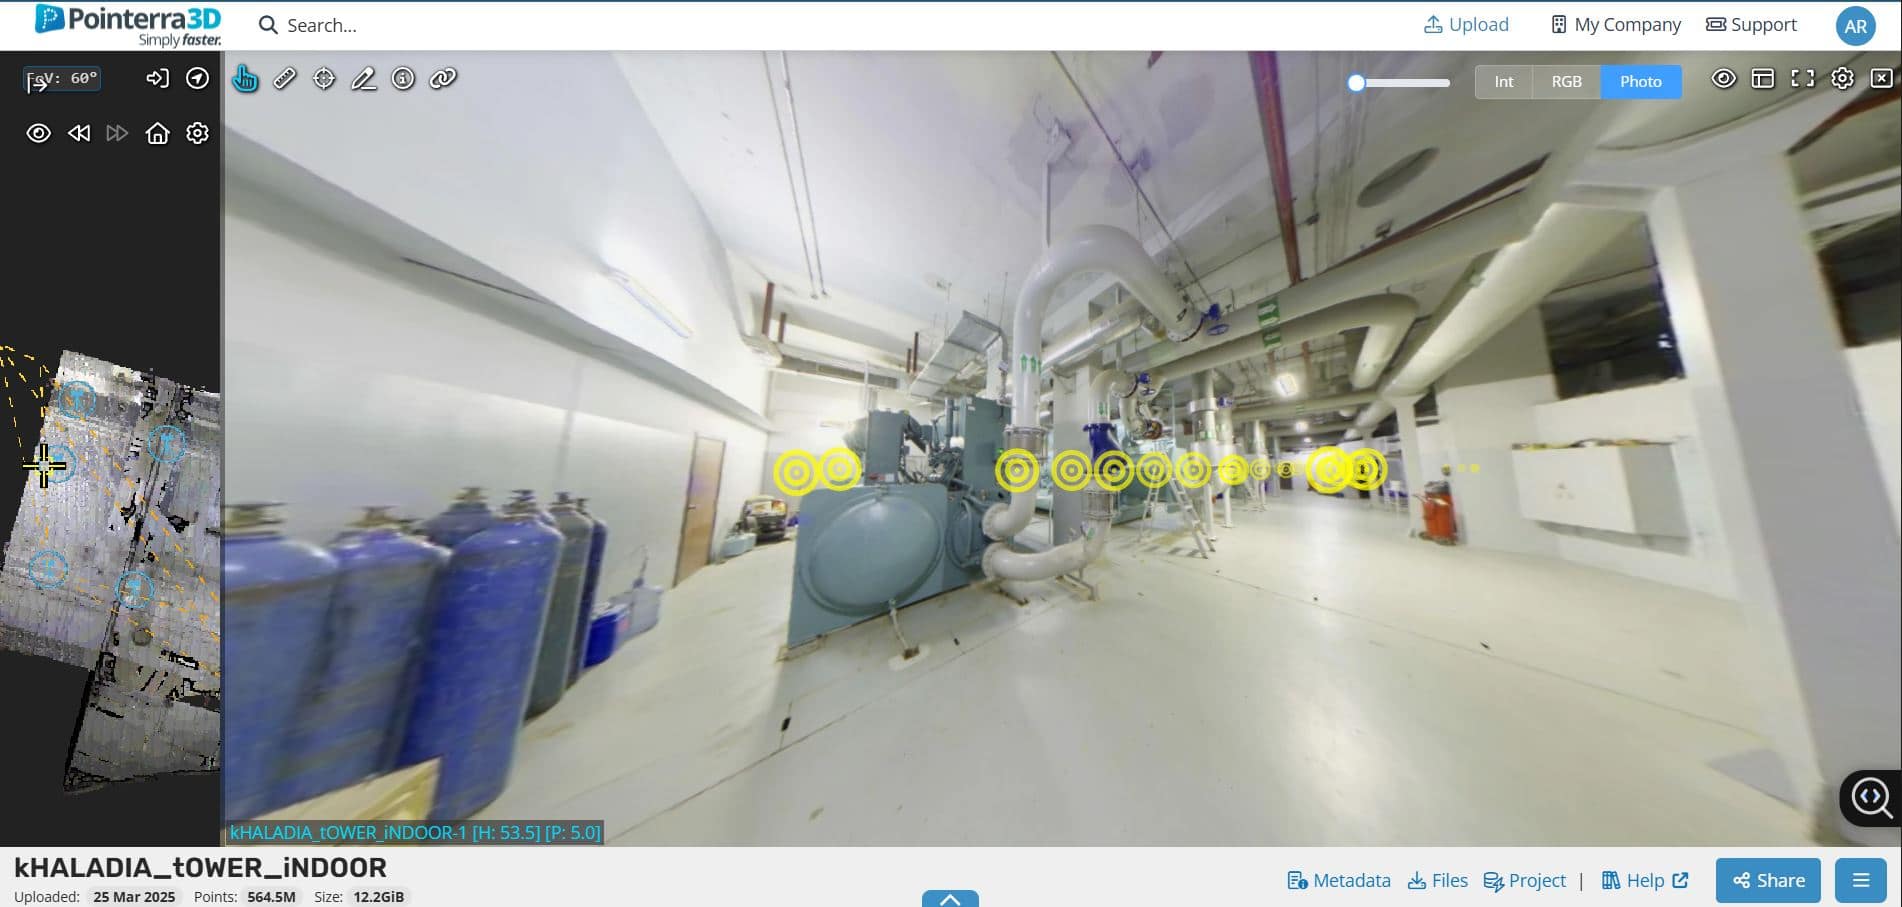
Task: Choose the pencil annotation tool
Action: point(364,78)
